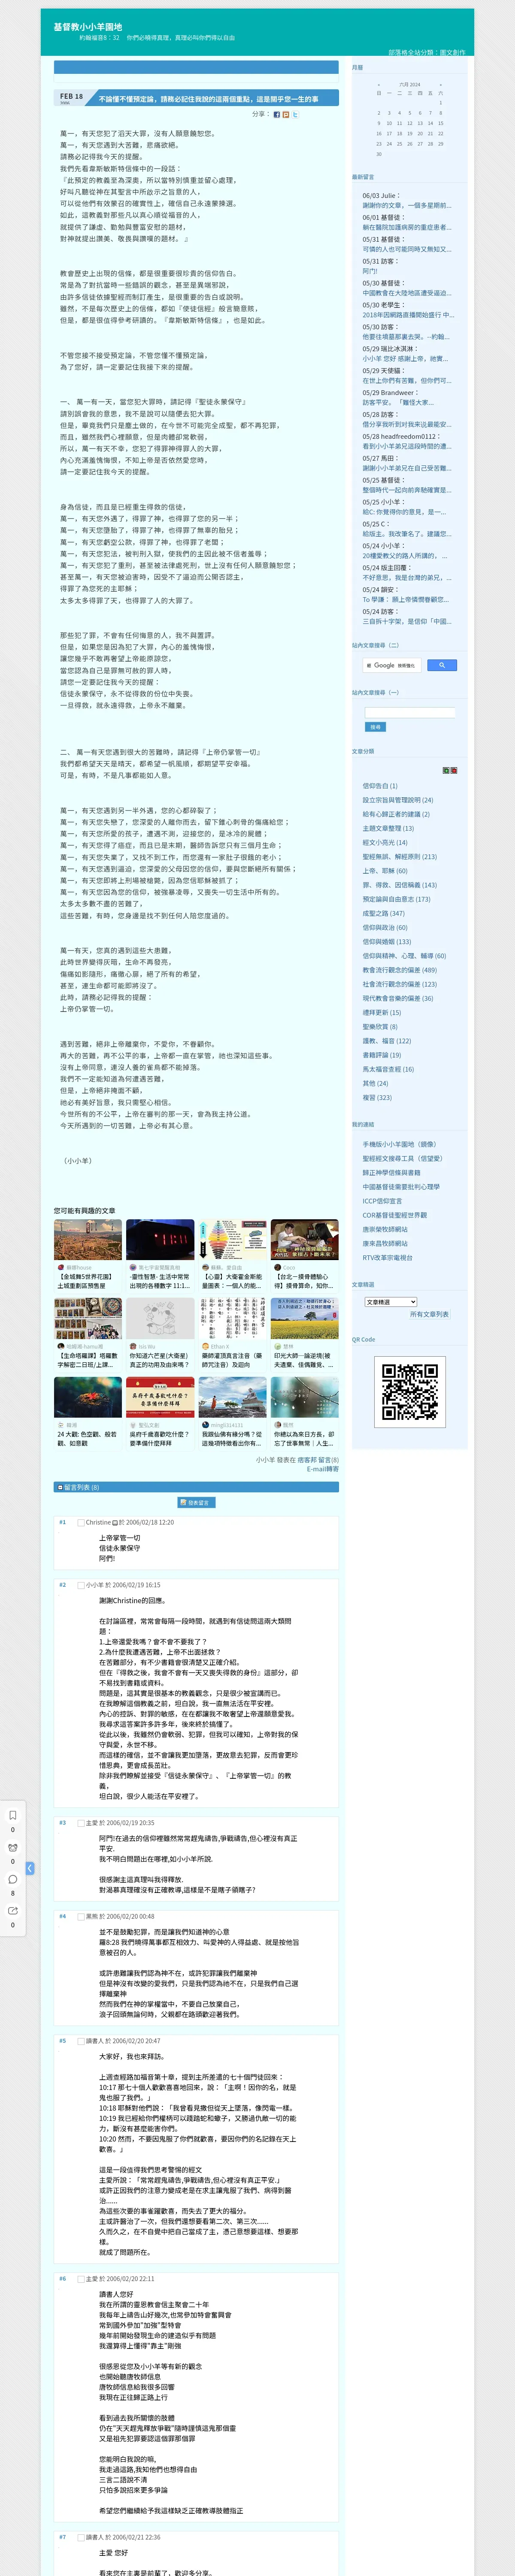515x2576 pixels.
Task: Collapse all categories with red minus icon
Action: click(x=454, y=771)
